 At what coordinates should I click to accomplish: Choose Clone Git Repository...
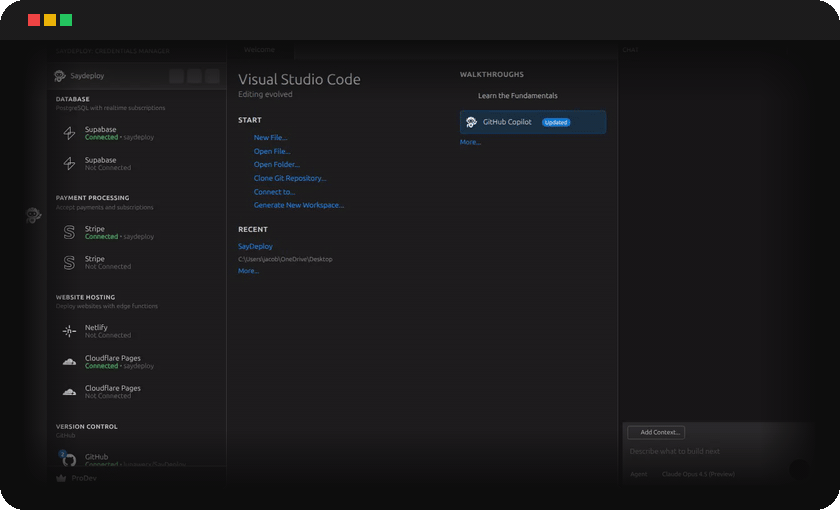coord(290,178)
